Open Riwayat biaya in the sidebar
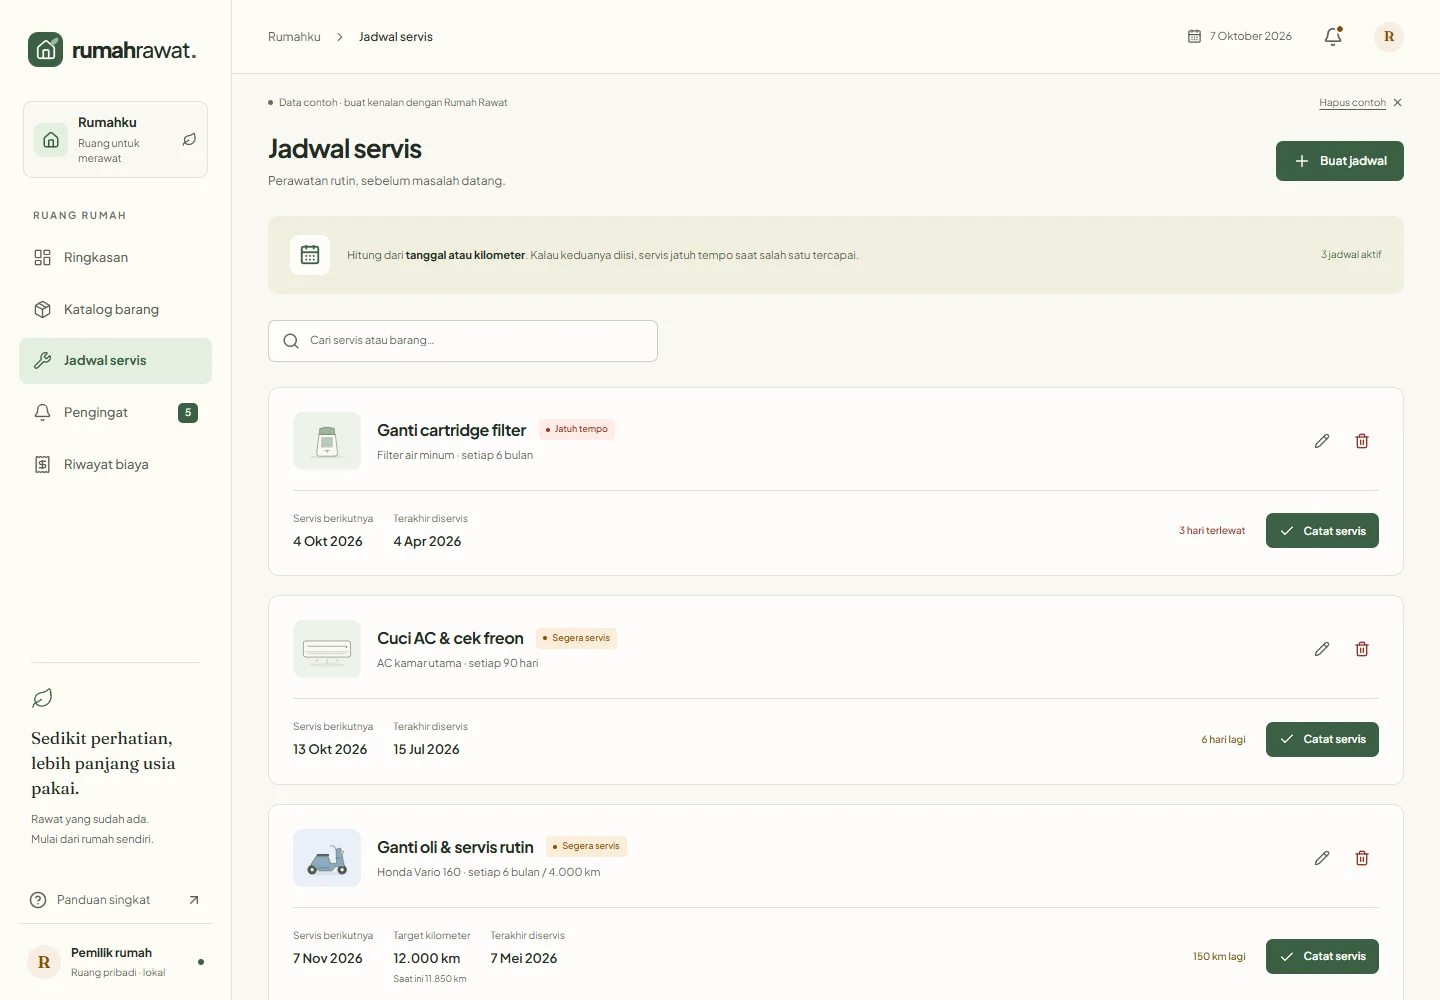The height and width of the screenshot is (1000, 1440). click(115, 464)
